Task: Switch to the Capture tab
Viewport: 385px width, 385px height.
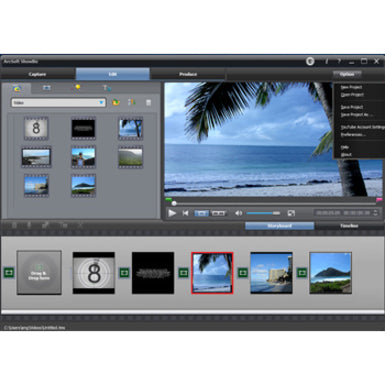Action: point(37,74)
